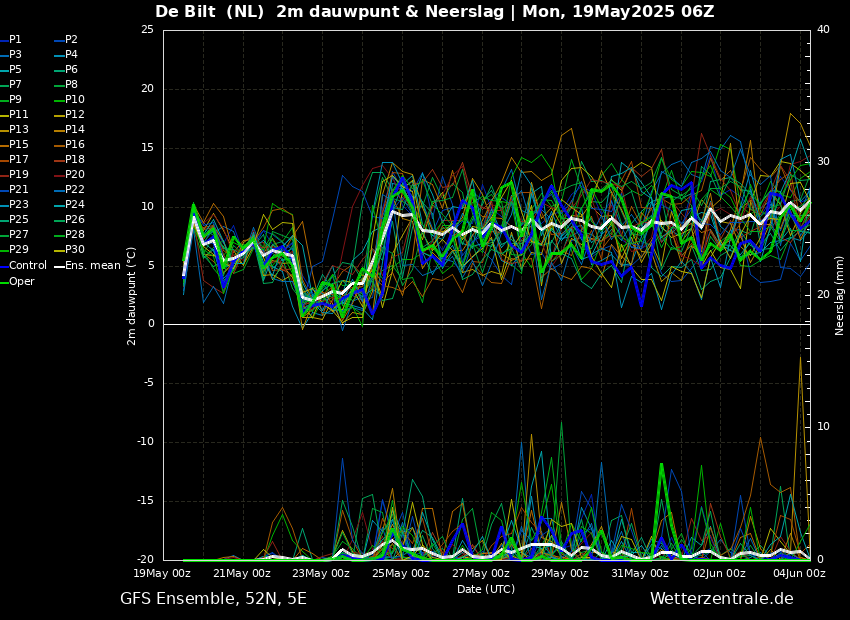The image size is (850, 620).
Task: Click the P14 legend label
Action: point(75,130)
